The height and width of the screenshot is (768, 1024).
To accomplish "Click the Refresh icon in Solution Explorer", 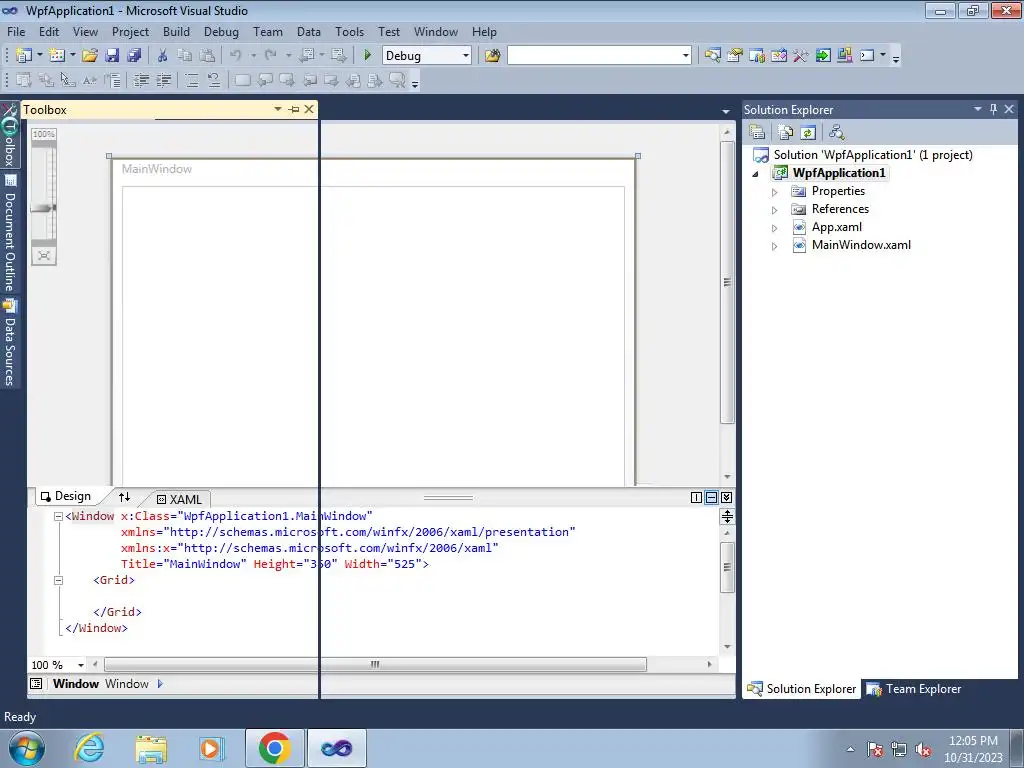I will click(808, 133).
